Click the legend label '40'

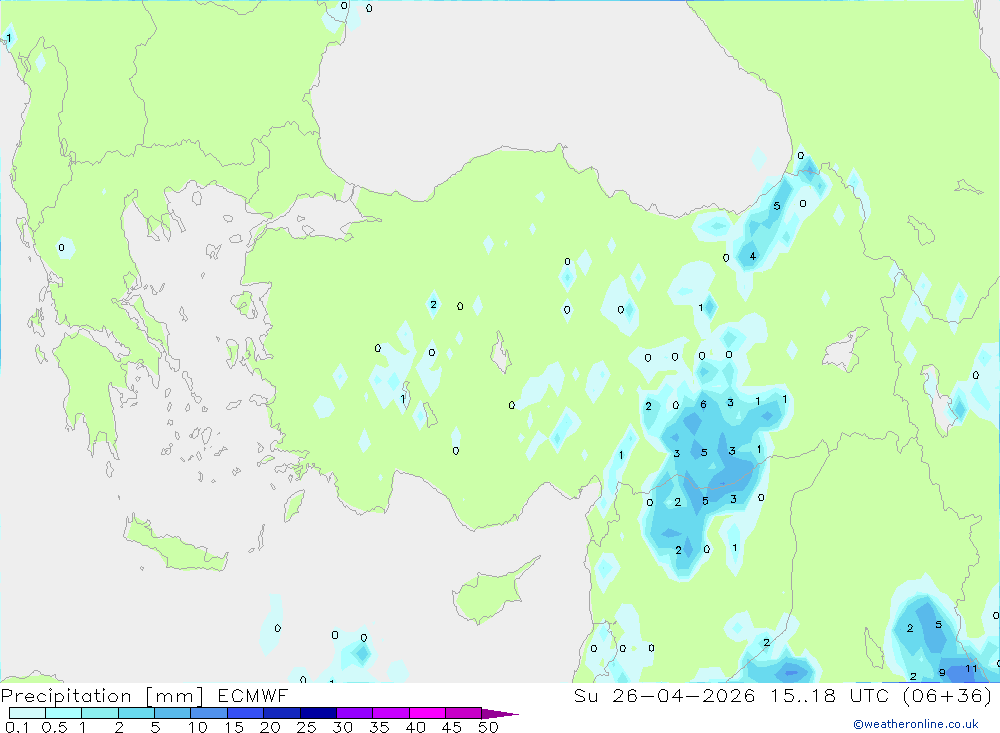(415, 727)
